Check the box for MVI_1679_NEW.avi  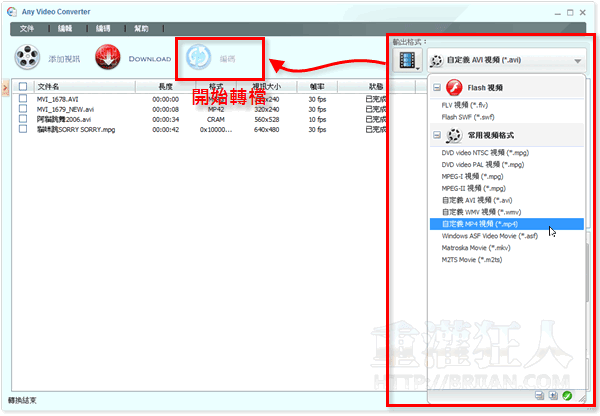(23, 109)
